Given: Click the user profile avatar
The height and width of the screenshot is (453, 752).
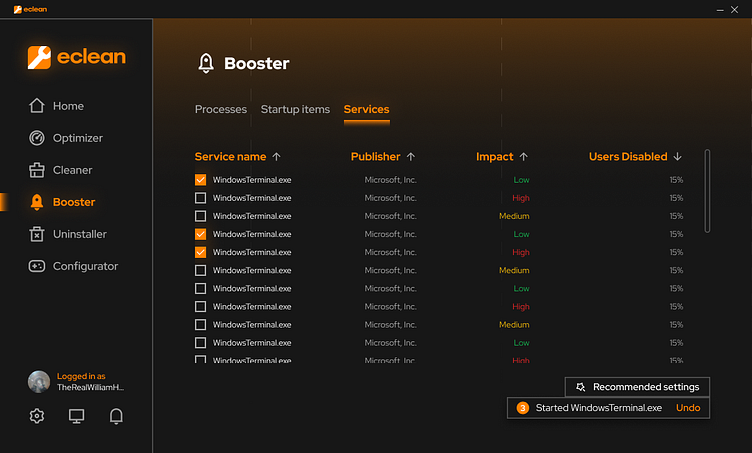Looking at the screenshot, I should (x=39, y=382).
